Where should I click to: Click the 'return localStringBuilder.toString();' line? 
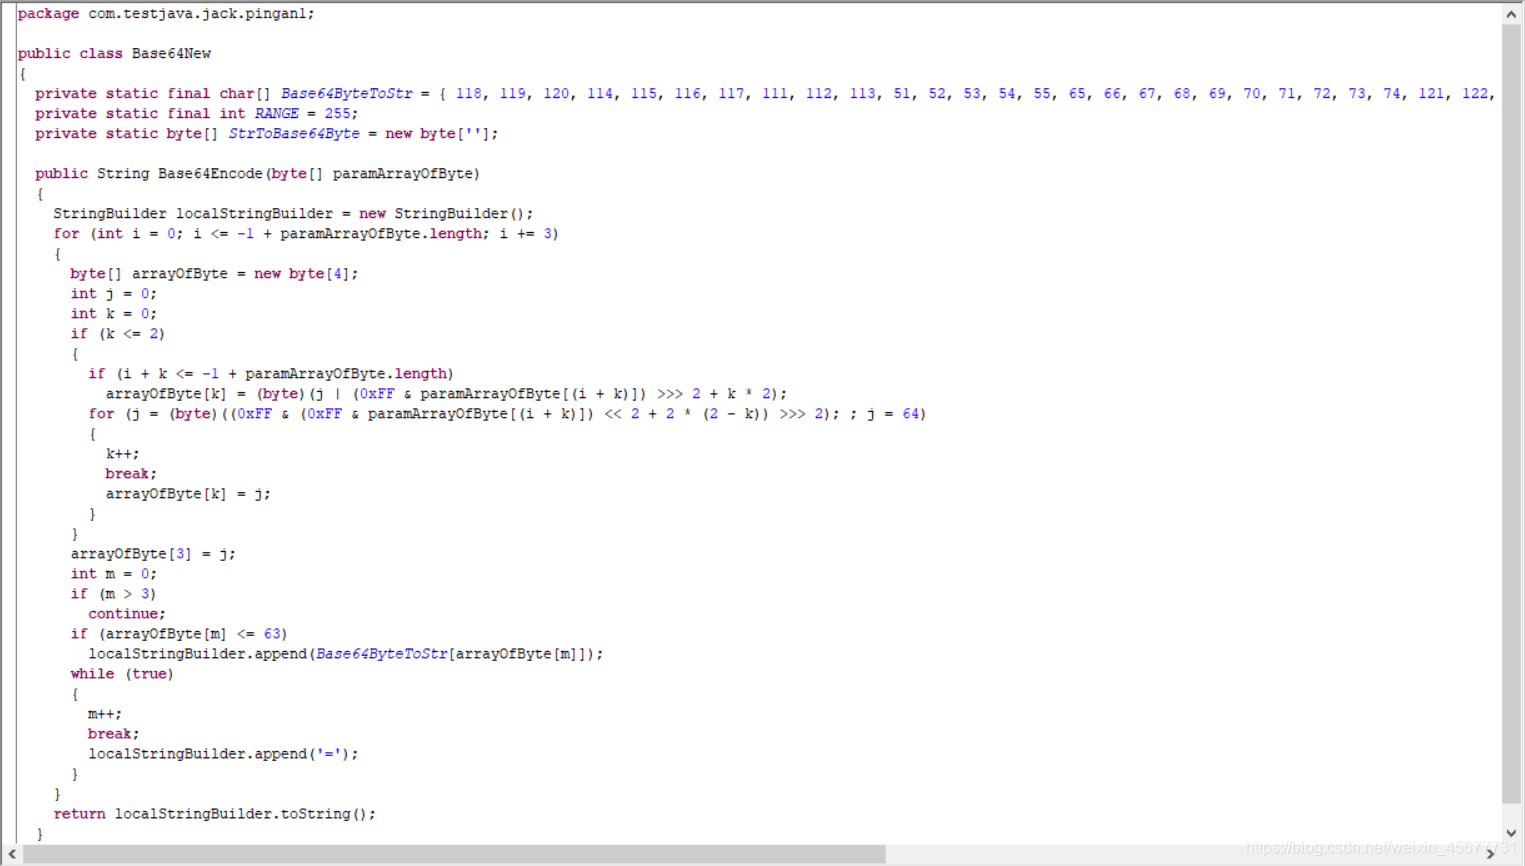point(215,814)
